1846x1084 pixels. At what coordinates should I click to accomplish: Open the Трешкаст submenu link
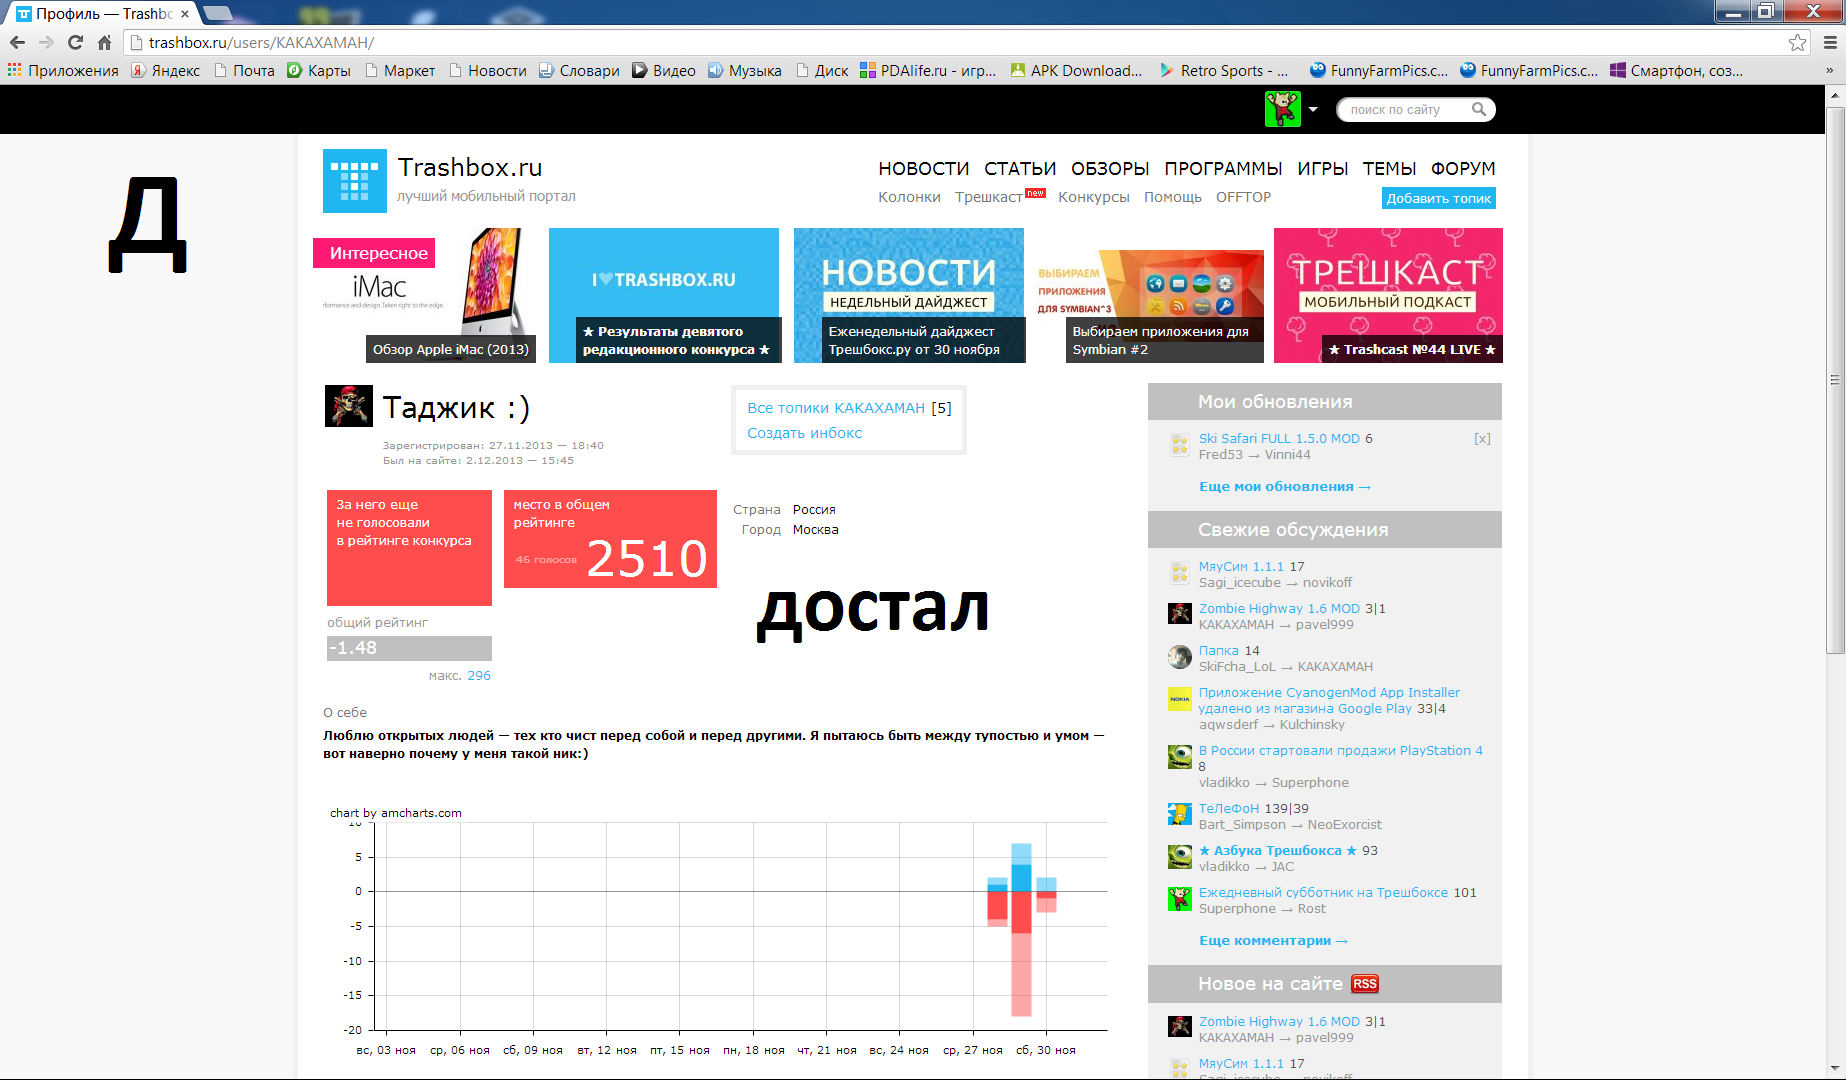click(x=989, y=197)
